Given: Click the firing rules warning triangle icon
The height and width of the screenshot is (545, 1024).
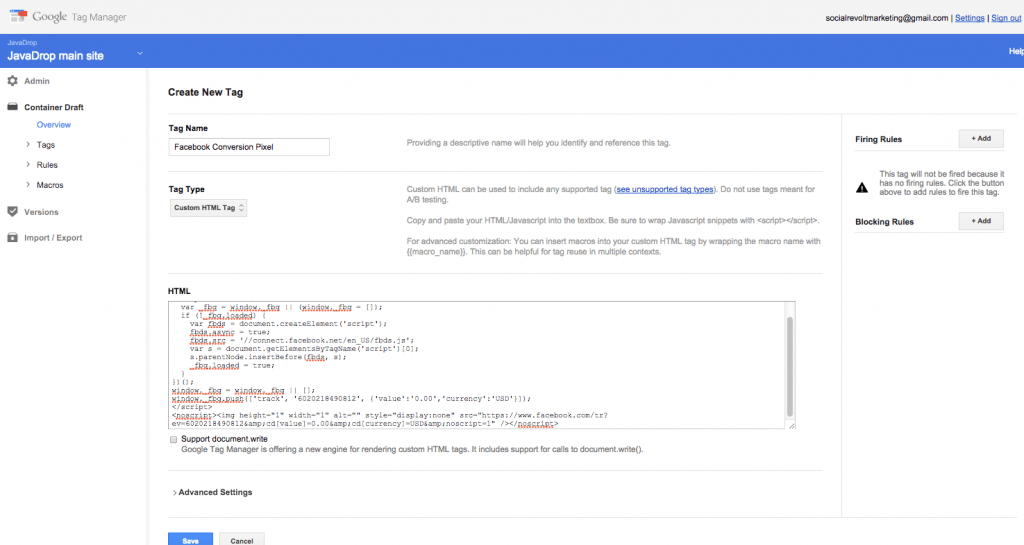Looking at the screenshot, I should tap(862, 187).
